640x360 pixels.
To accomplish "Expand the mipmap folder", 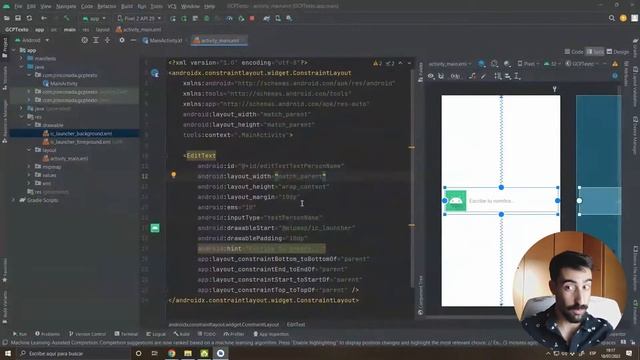I will (29, 167).
